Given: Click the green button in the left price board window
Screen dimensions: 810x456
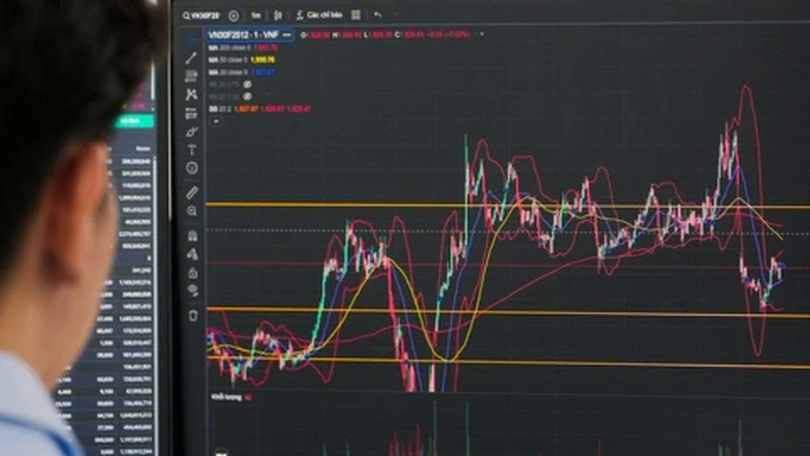Looking at the screenshot, I should point(134,121).
